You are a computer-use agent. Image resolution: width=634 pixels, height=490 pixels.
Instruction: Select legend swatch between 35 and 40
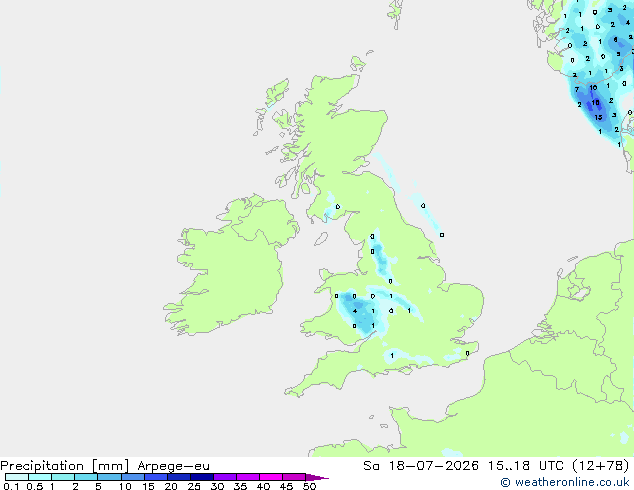point(247,477)
